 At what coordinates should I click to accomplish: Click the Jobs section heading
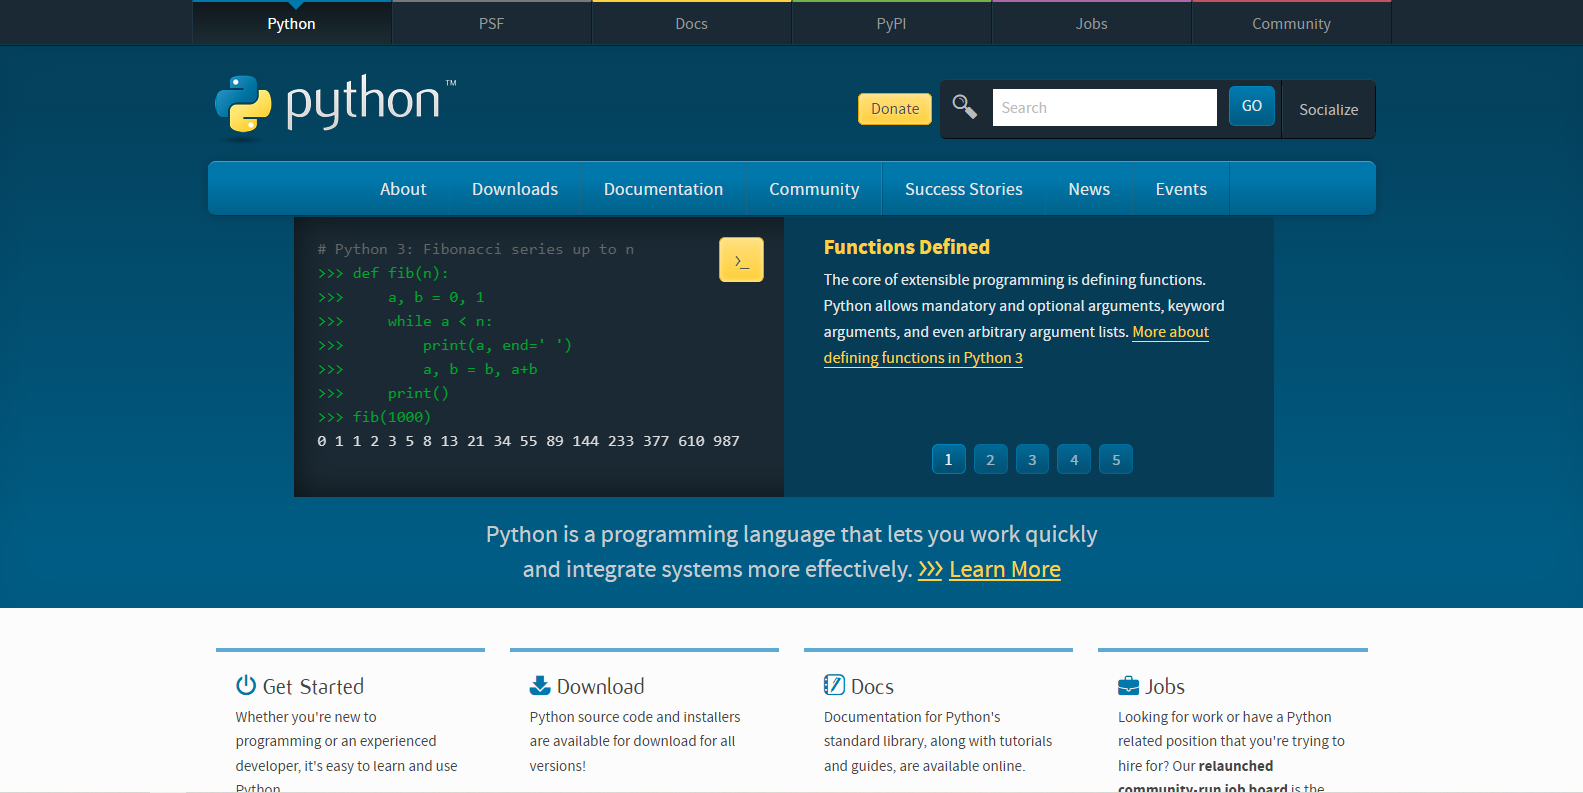point(1165,686)
